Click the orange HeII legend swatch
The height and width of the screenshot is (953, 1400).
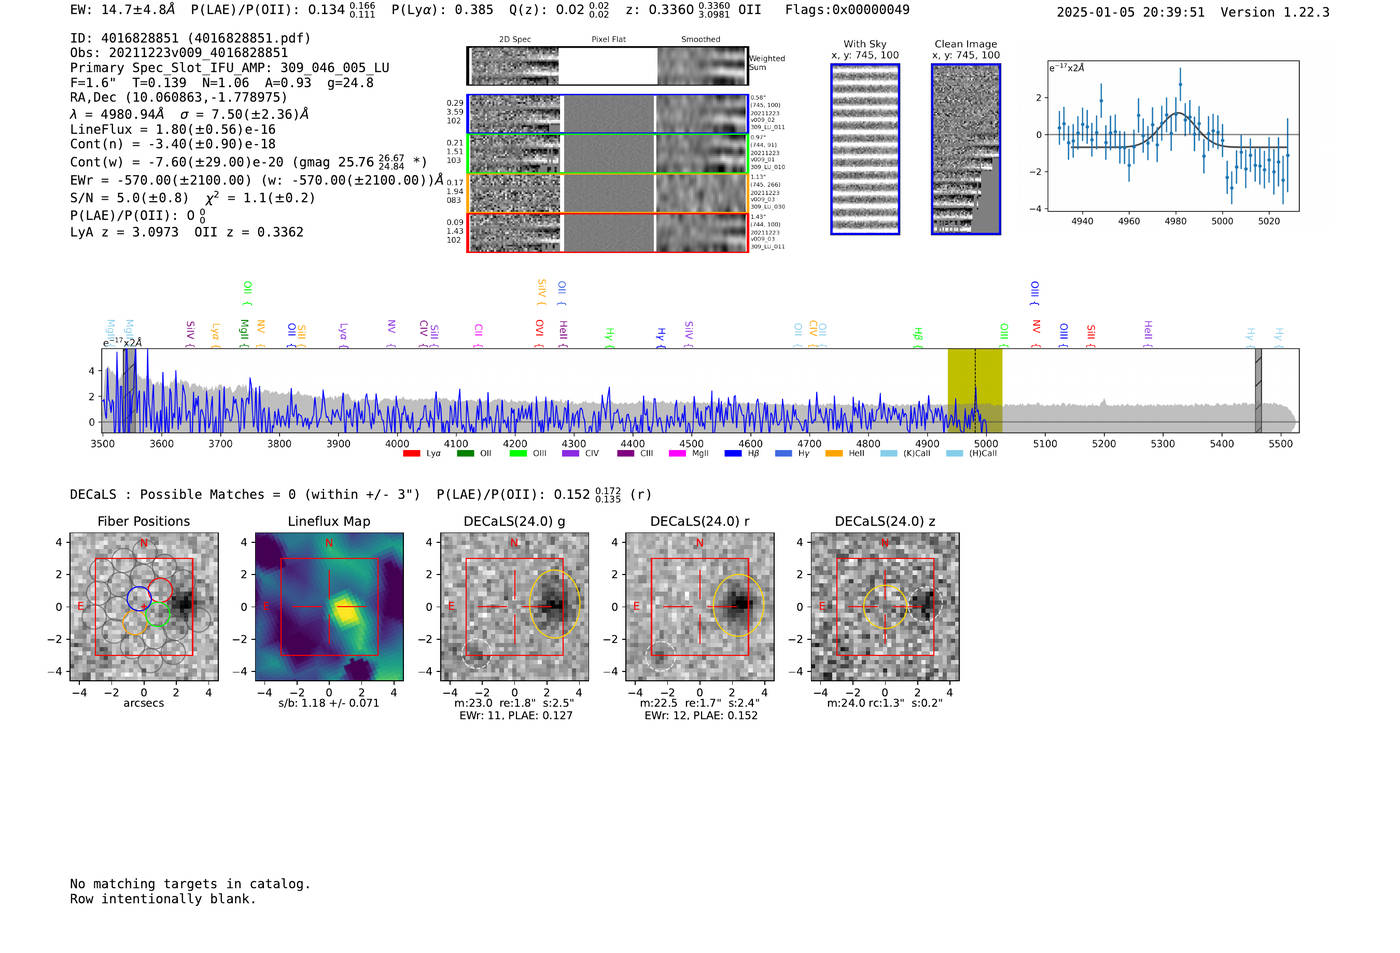point(834,454)
